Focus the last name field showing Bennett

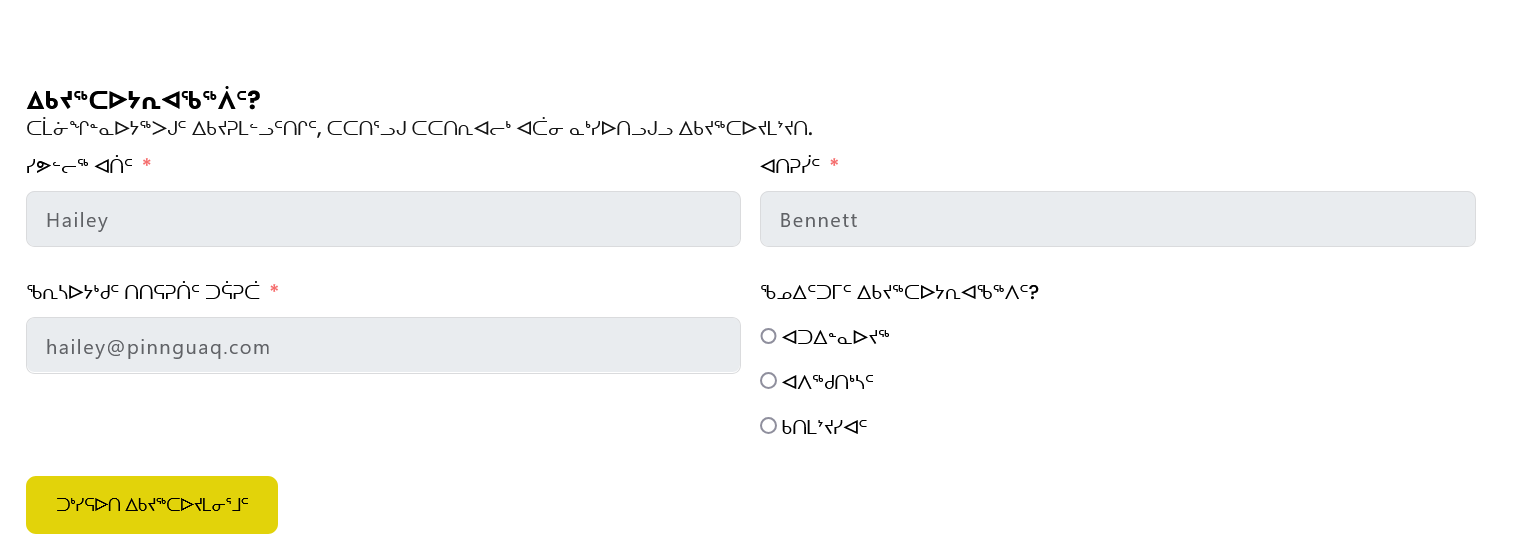pos(1117,219)
